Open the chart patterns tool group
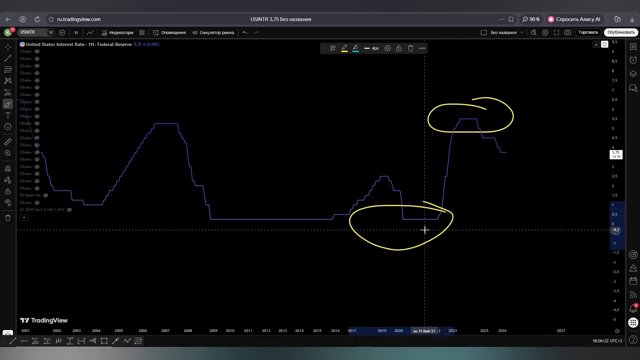The width and height of the screenshot is (640, 360). 8,81
